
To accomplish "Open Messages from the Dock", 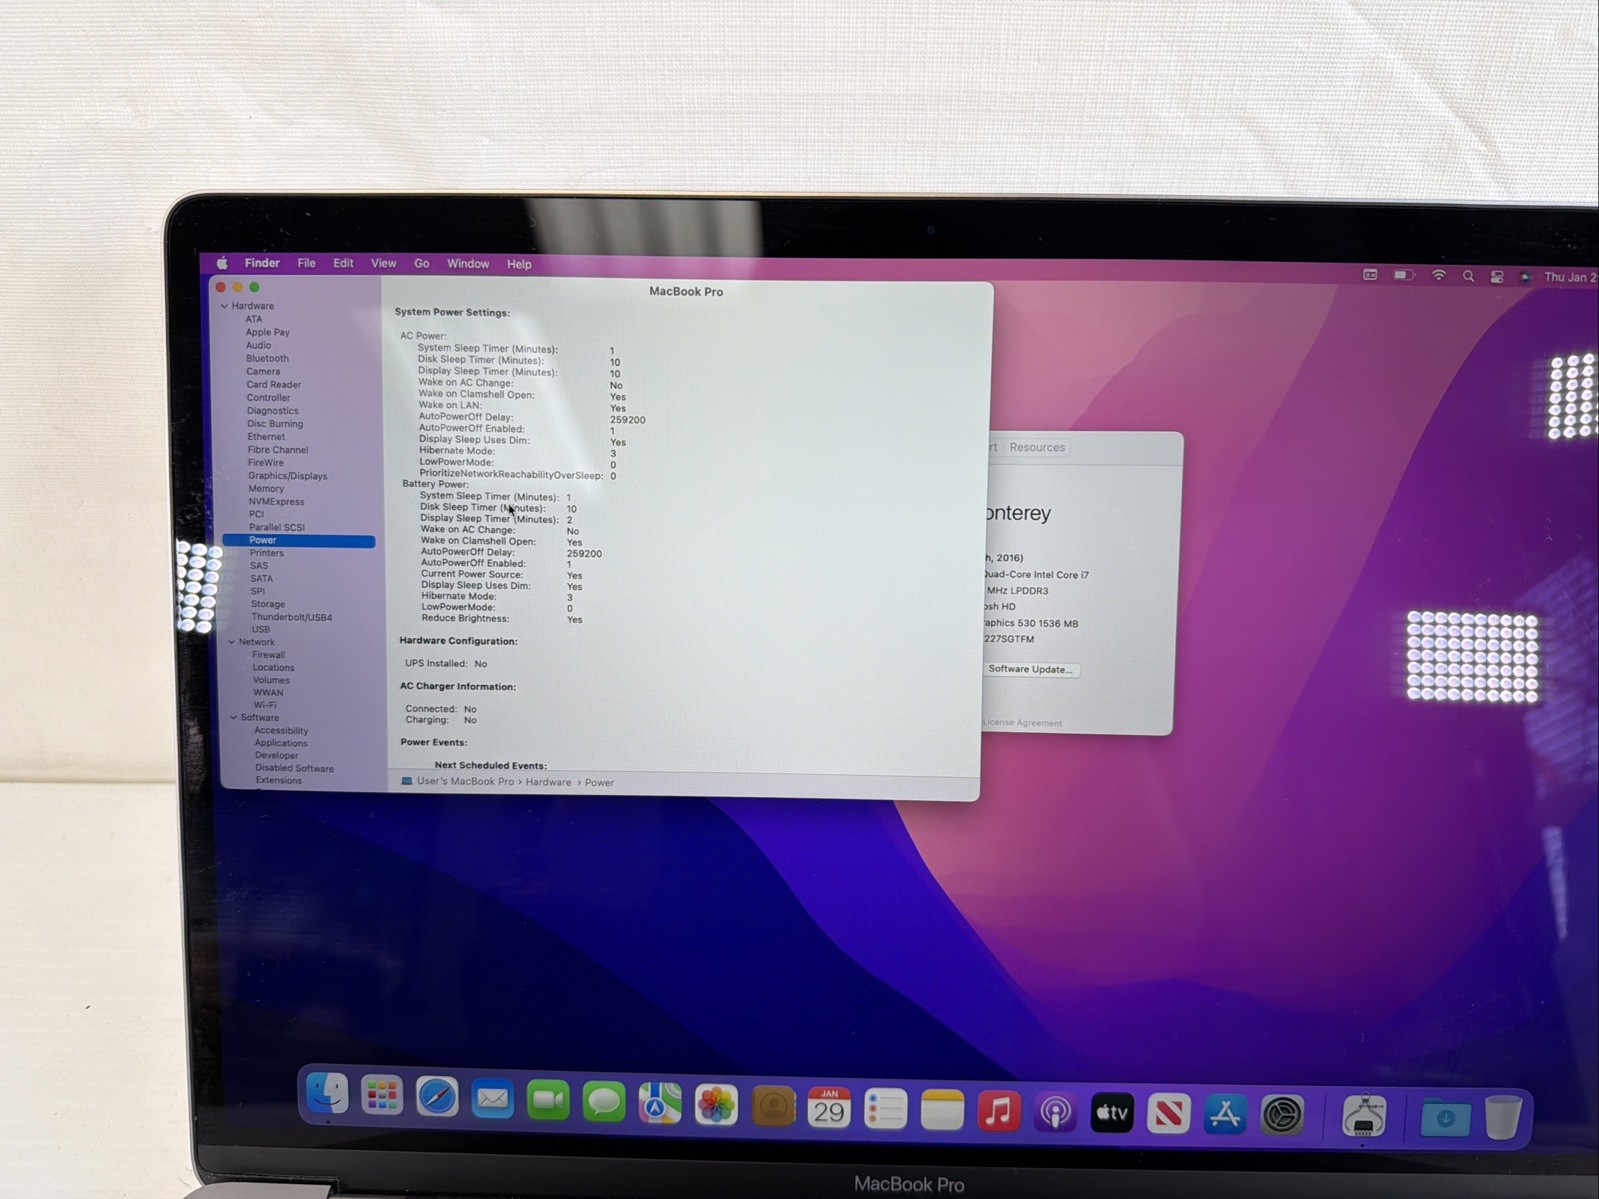I will pyautogui.click(x=604, y=1102).
